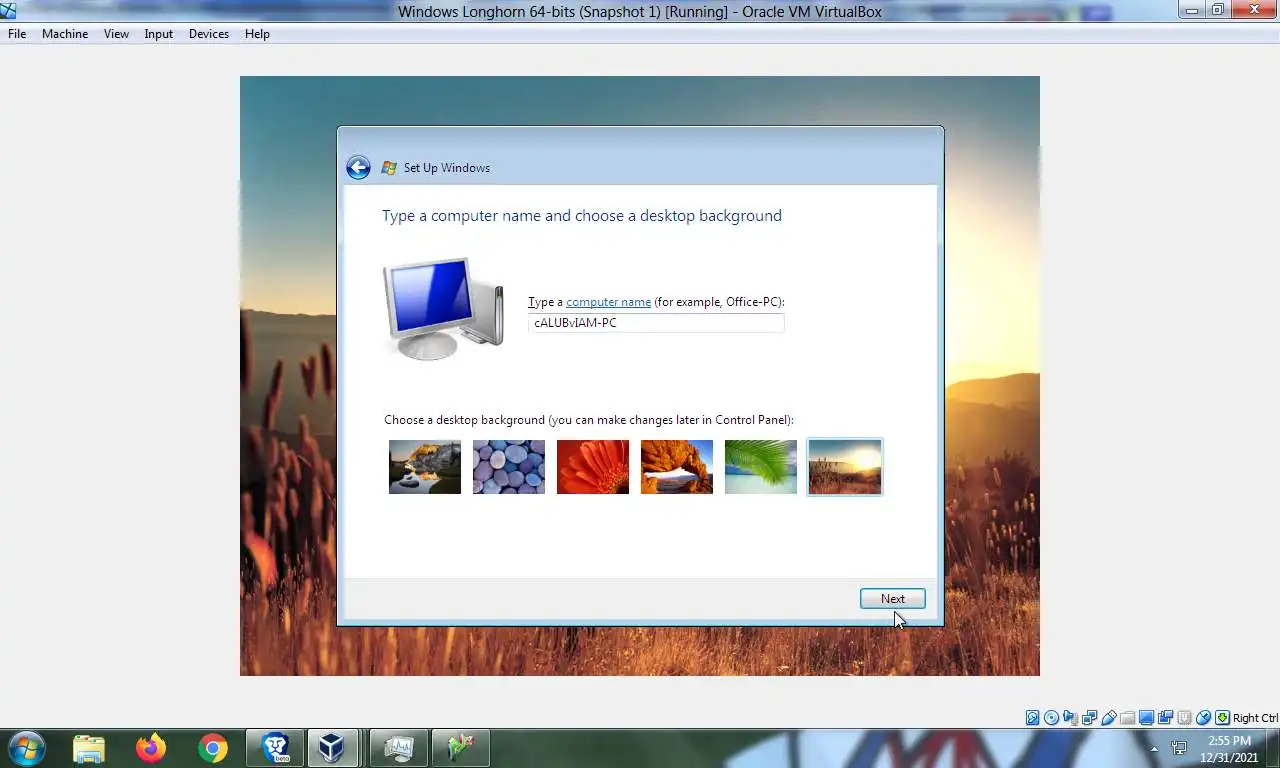This screenshot has height=768, width=1280.
Task: Open the Resource Monitor taskbar button
Action: [x=399, y=748]
